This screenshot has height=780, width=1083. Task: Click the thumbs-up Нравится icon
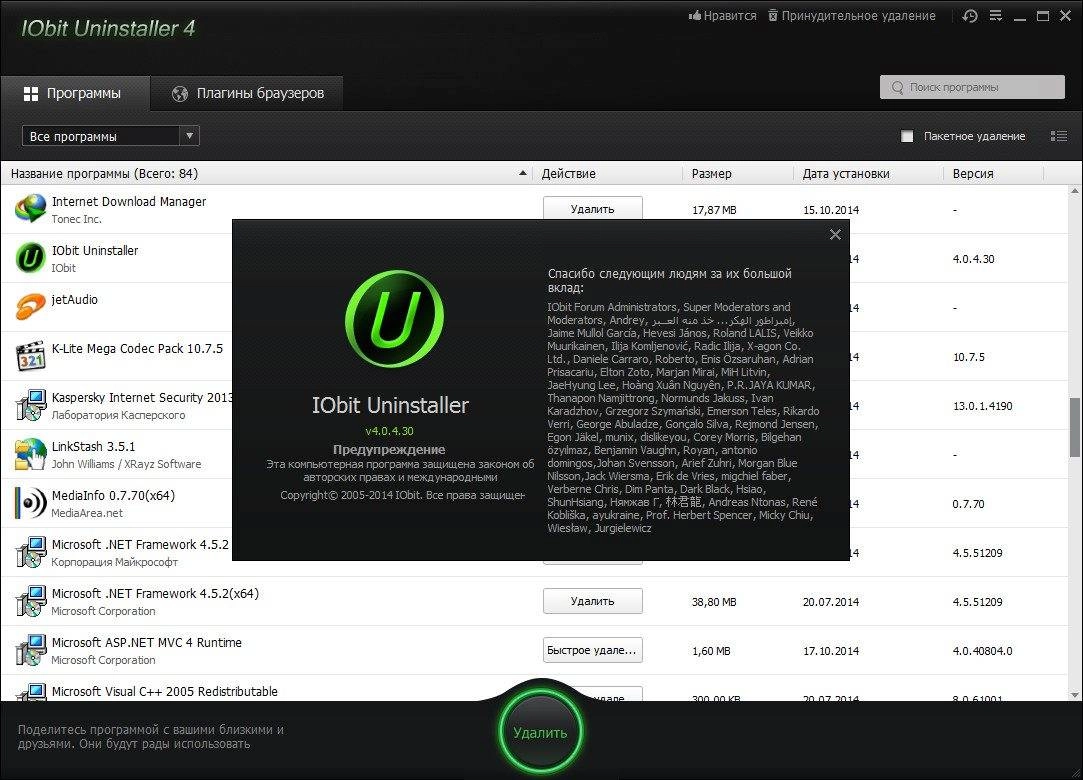pyautogui.click(x=695, y=15)
